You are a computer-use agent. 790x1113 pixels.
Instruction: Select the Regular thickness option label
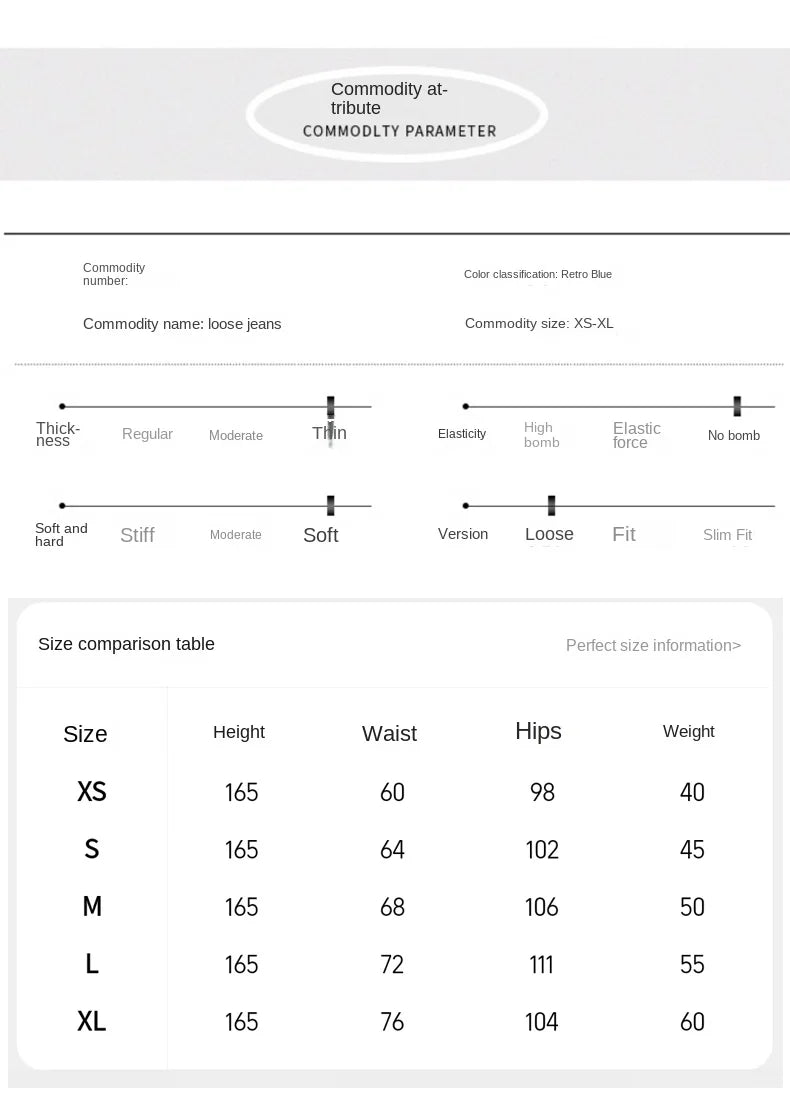[147, 434]
